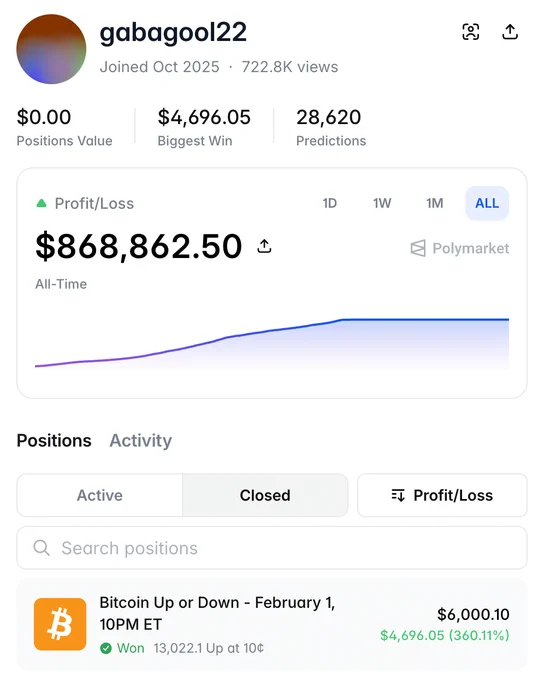Image resolution: width=544 pixels, height=680 pixels.
Task: Click the magnifier icon in search box
Action: pyautogui.click(x=42, y=548)
